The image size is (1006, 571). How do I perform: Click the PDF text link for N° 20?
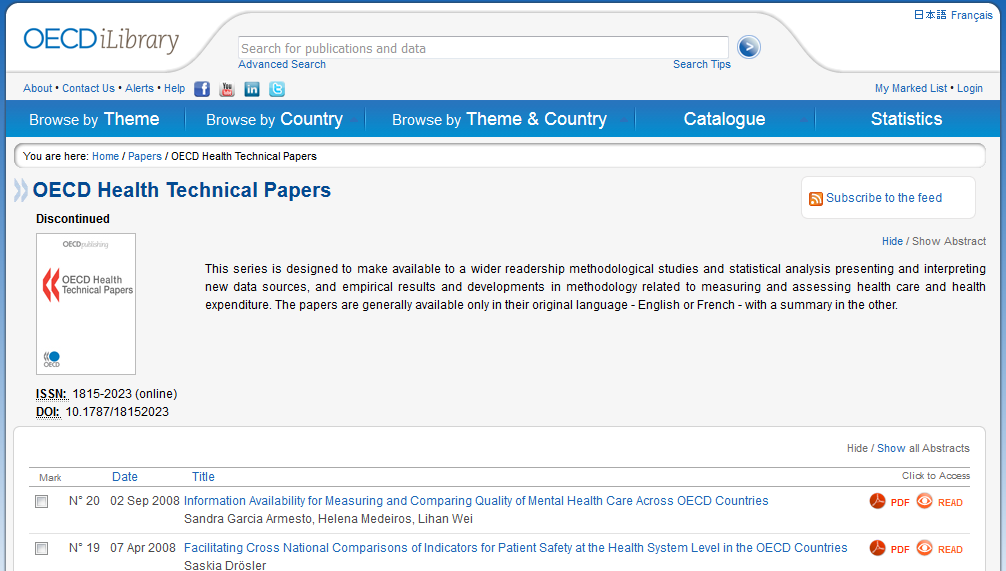pos(900,502)
